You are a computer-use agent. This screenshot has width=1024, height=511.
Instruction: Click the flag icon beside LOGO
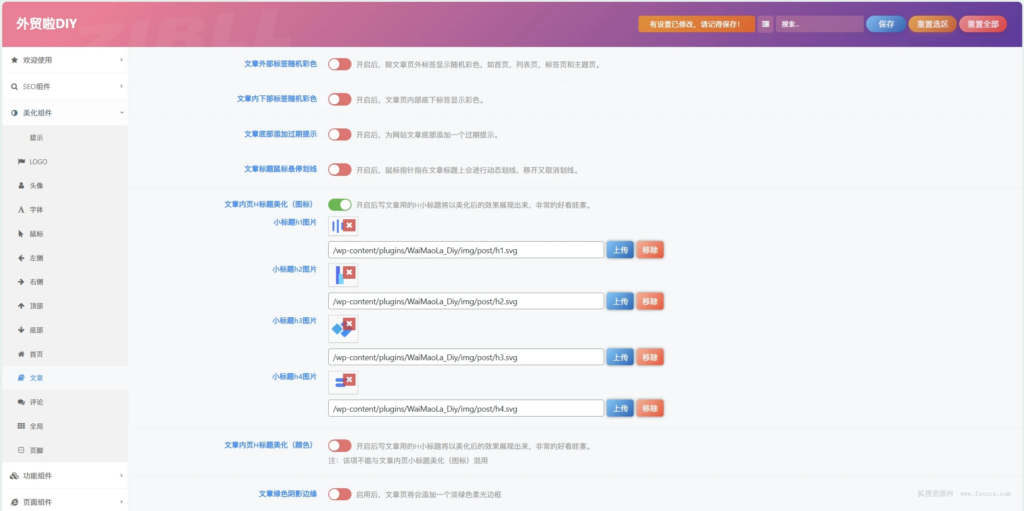point(22,161)
